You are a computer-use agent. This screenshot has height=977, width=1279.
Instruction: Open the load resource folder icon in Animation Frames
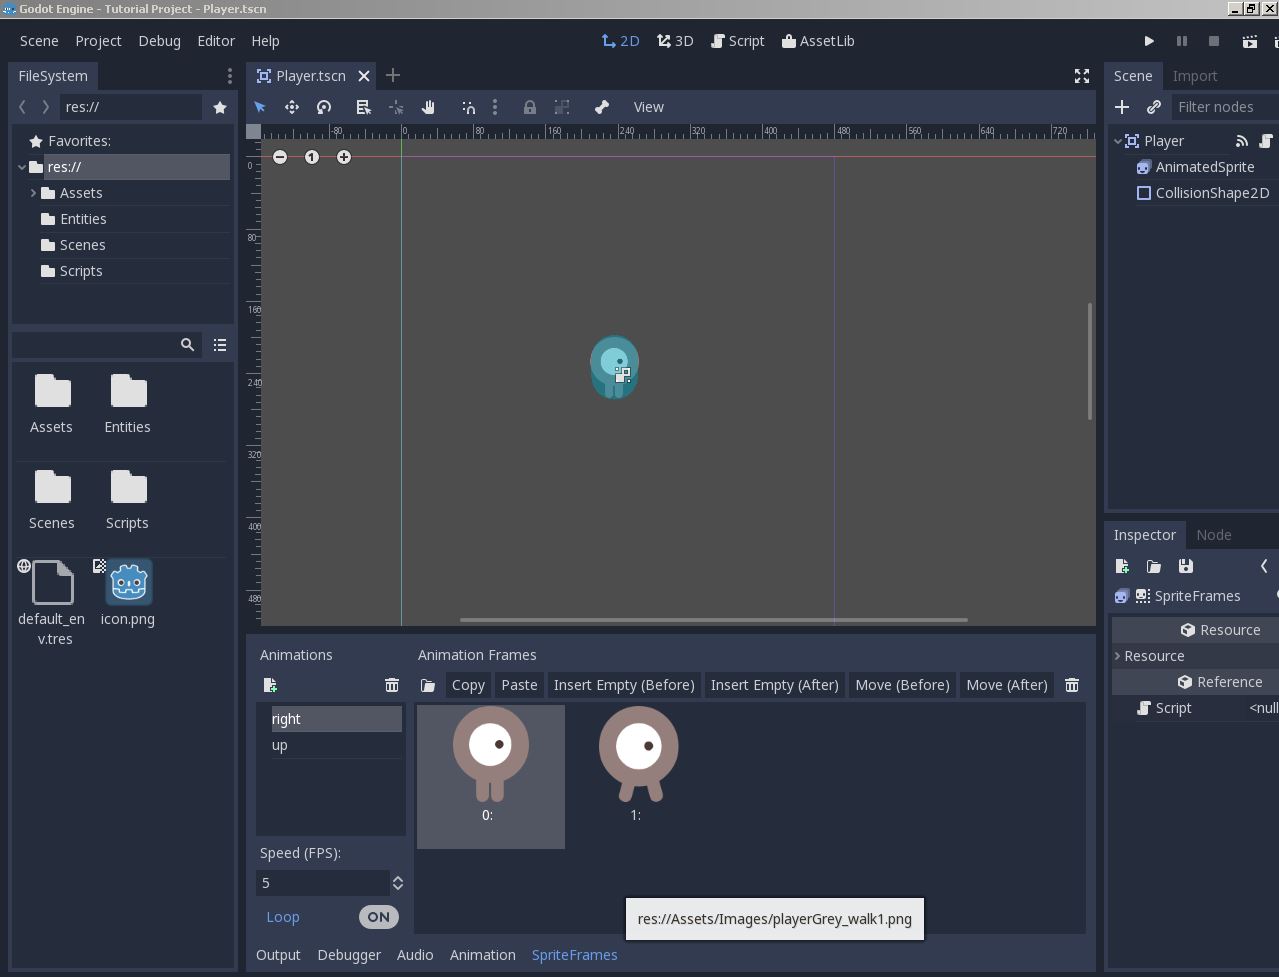tap(428, 685)
